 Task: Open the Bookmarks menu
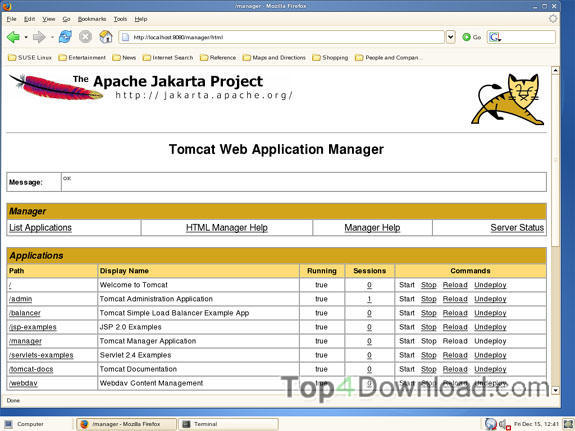click(x=92, y=19)
